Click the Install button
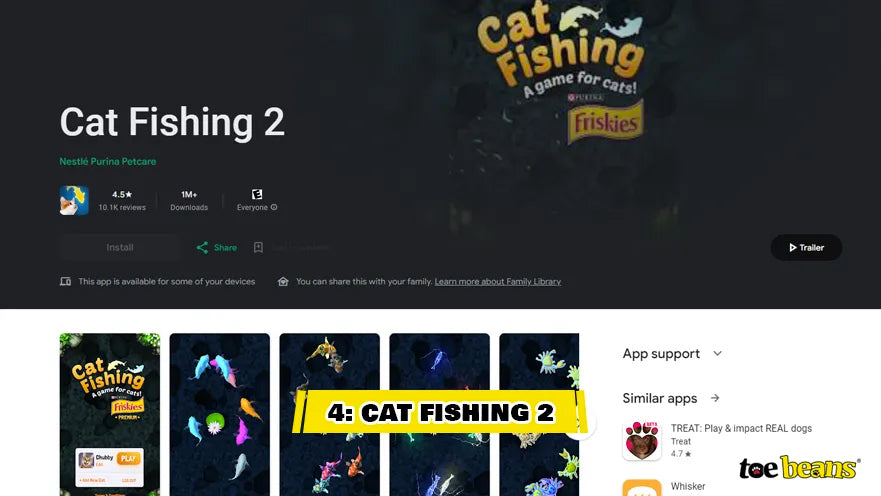The image size is (881, 496). tap(120, 247)
